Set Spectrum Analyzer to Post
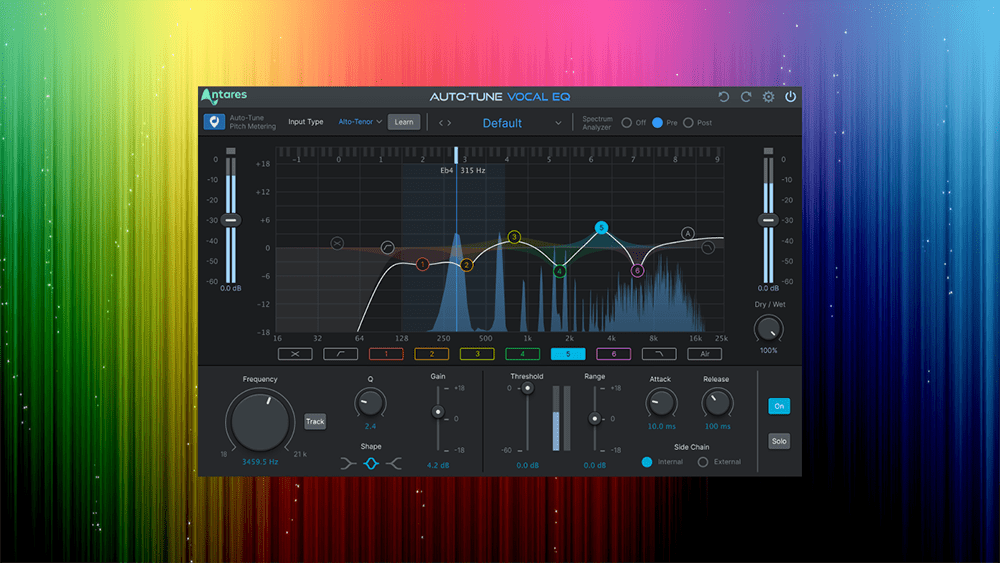1000x563 pixels. tap(688, 122)
